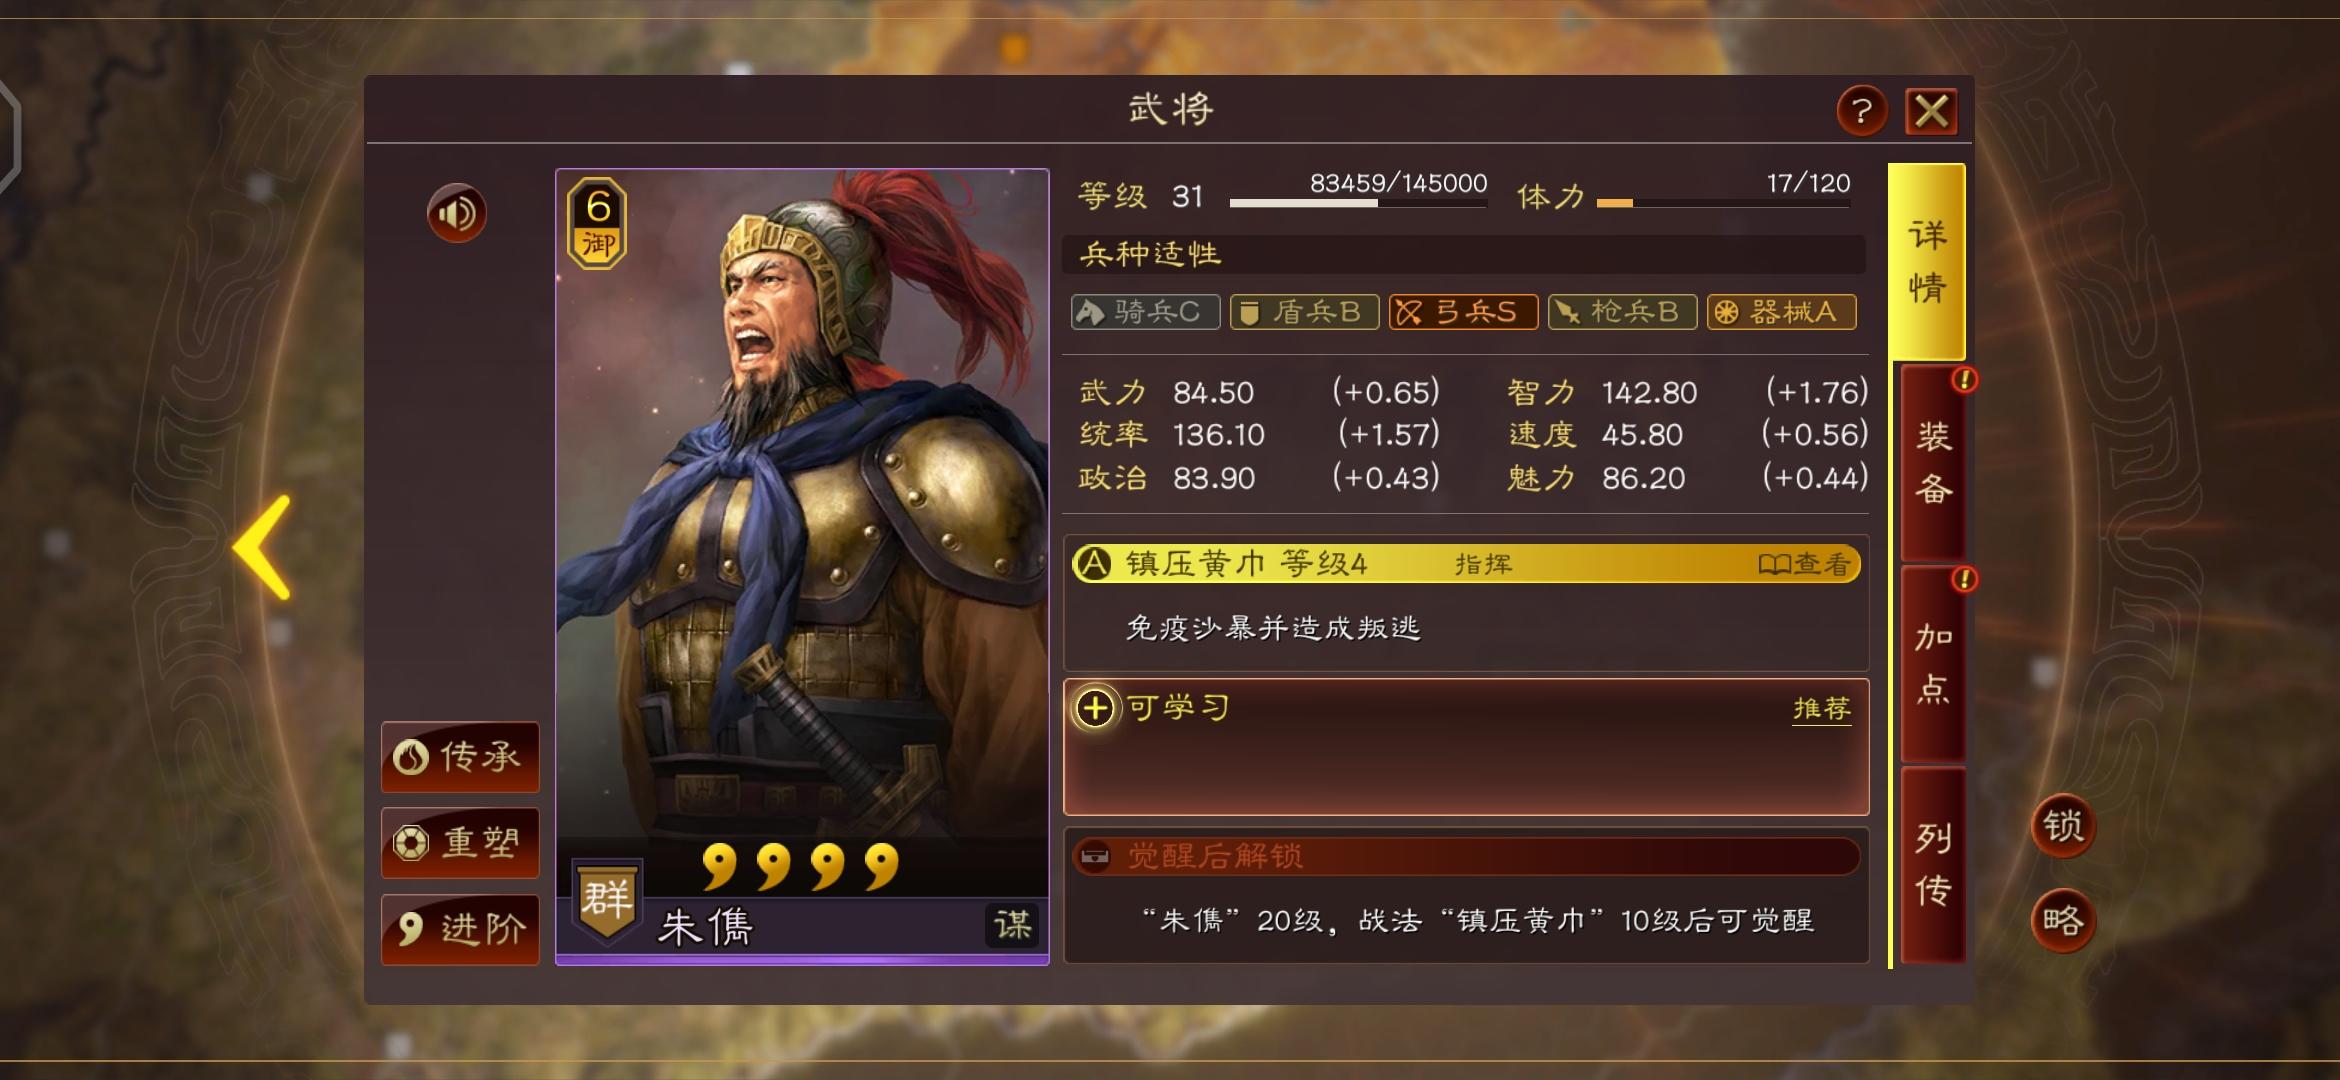Screen dimensions: 2340x1080
Task: Click the plus icon beside 可学习
Action: point(1095,708)
